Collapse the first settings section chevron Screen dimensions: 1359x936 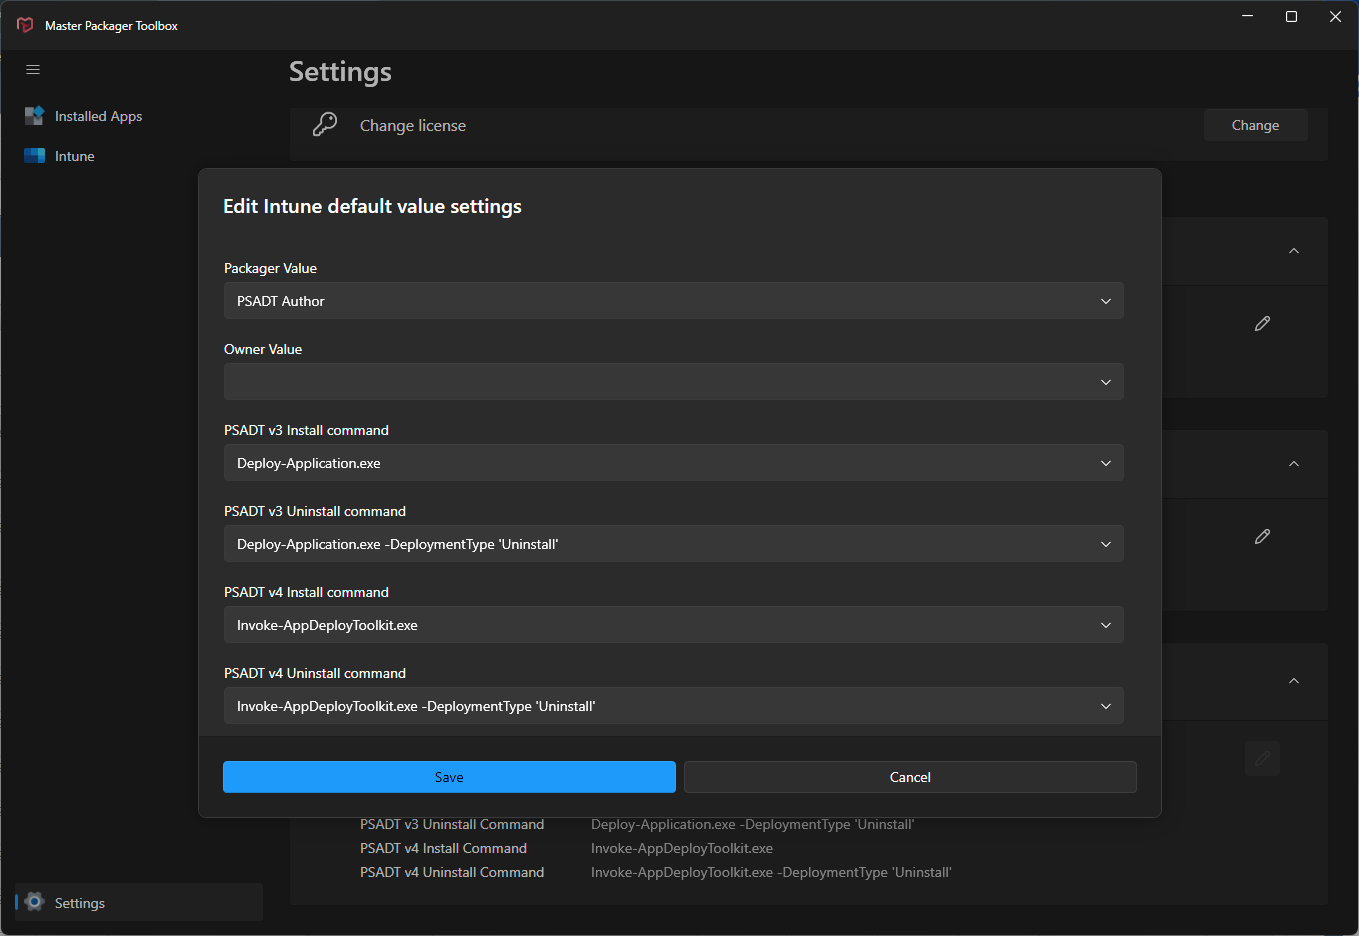point(1294,251)
